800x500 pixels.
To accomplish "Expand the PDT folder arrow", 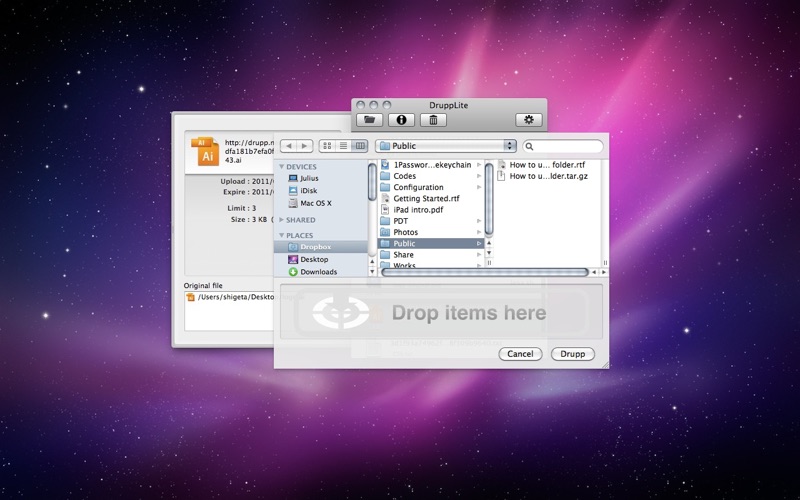I will (479, 221).
